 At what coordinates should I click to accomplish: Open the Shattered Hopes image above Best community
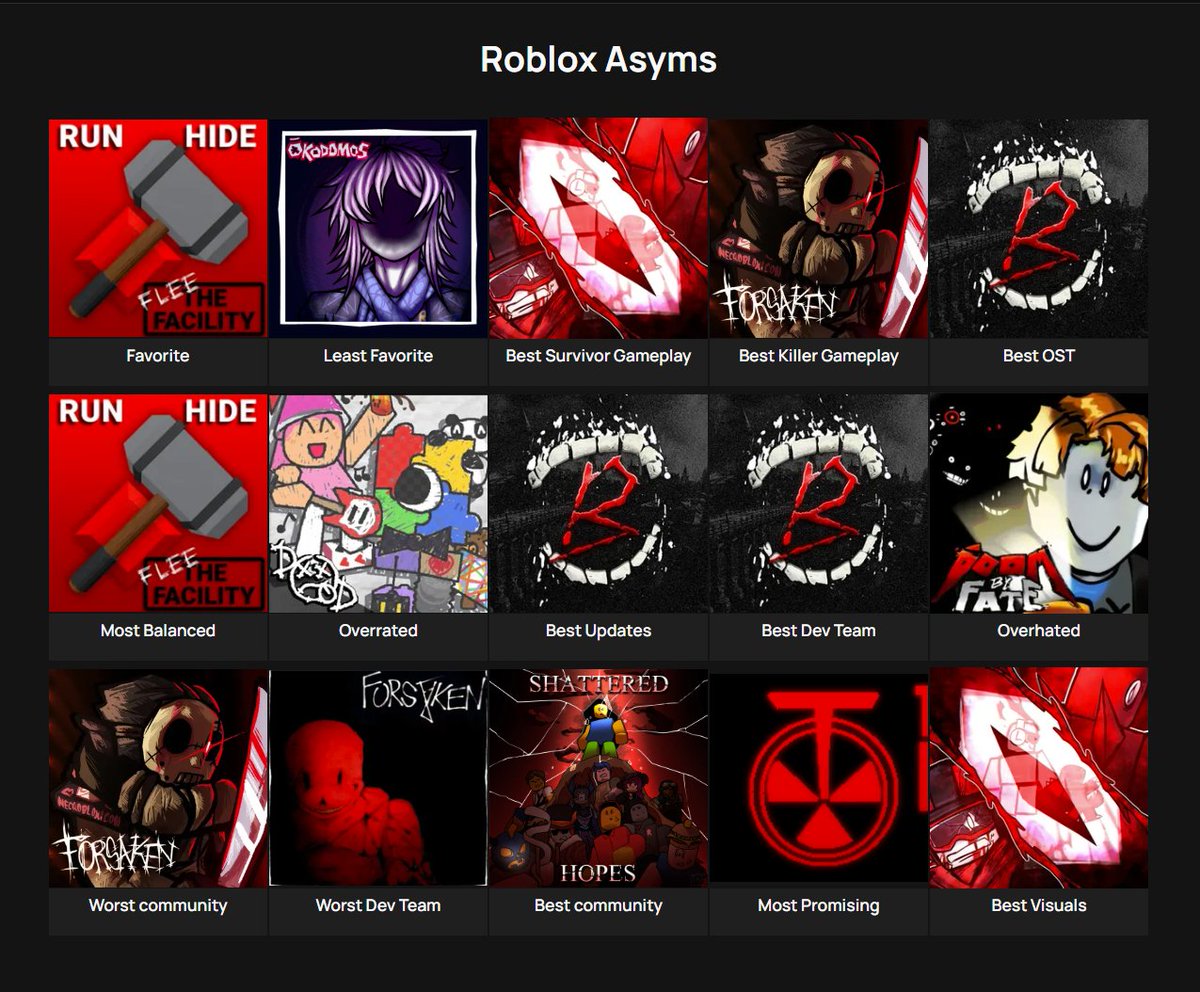(x=598, y=778)
